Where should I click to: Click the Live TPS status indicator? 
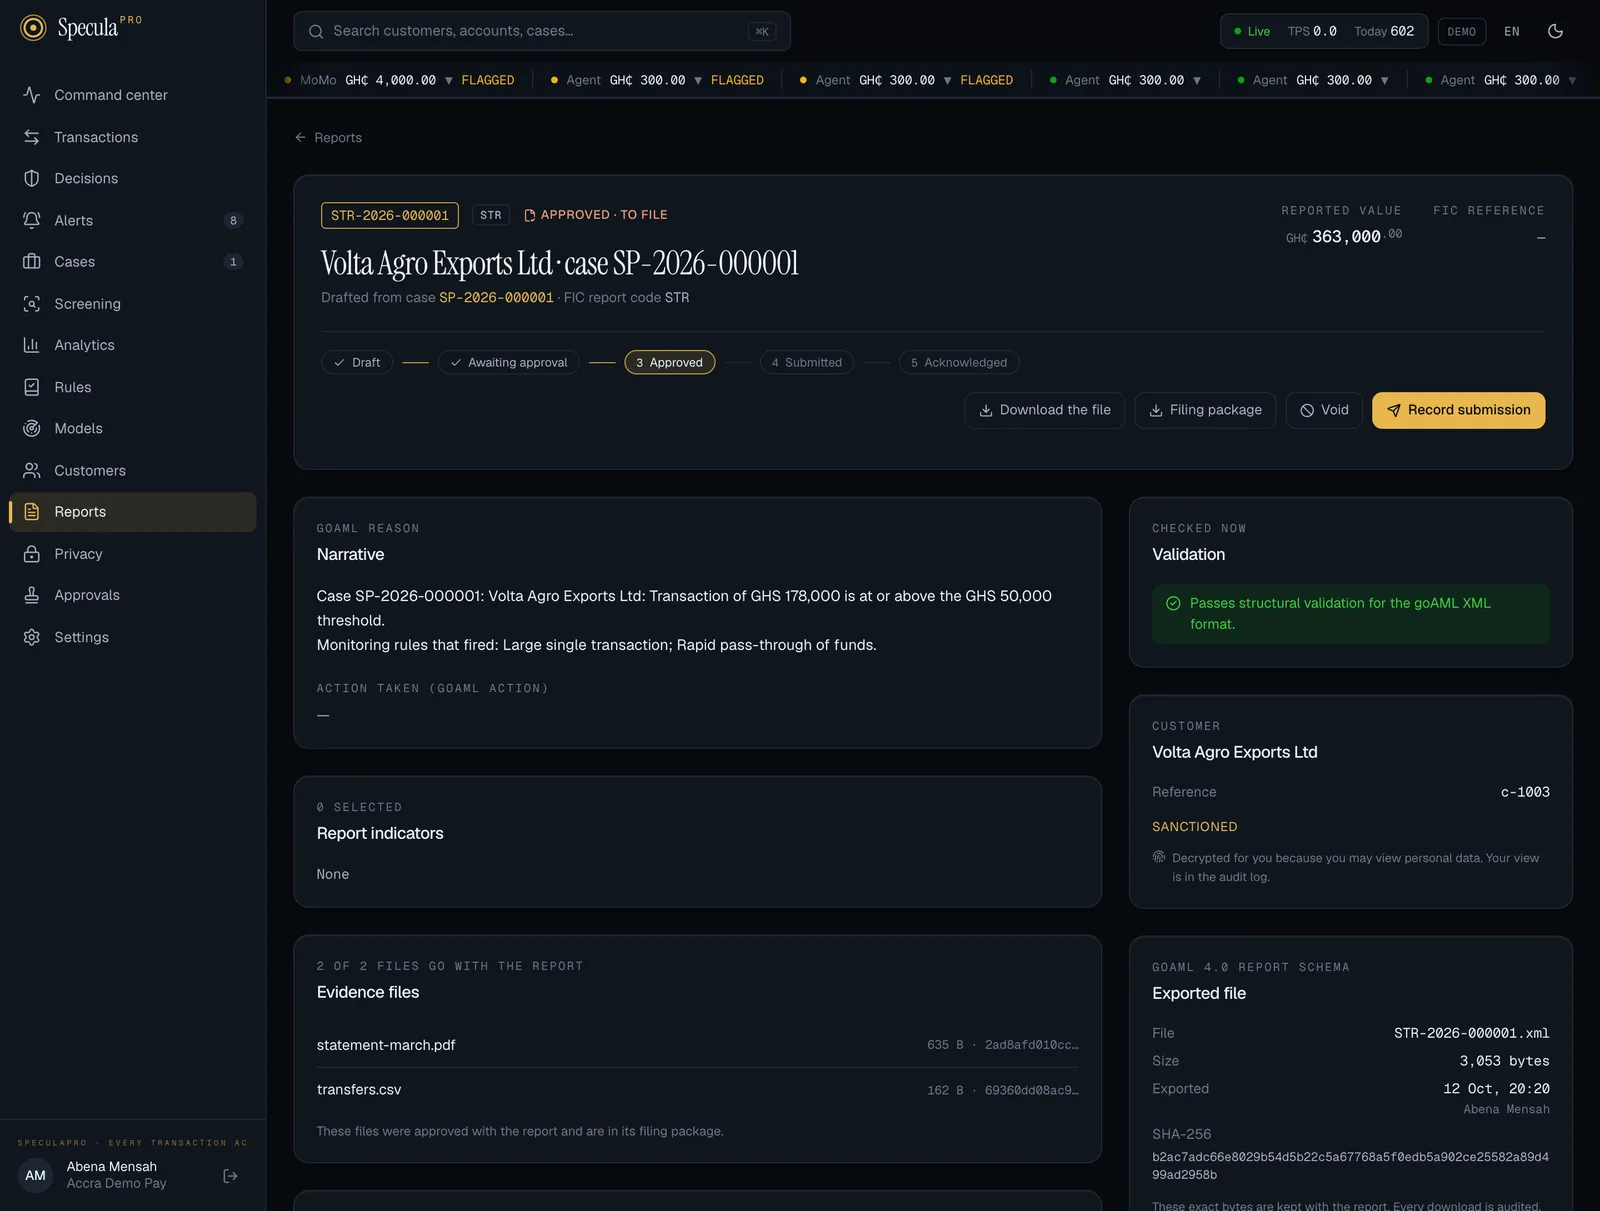click(1324, 31)
